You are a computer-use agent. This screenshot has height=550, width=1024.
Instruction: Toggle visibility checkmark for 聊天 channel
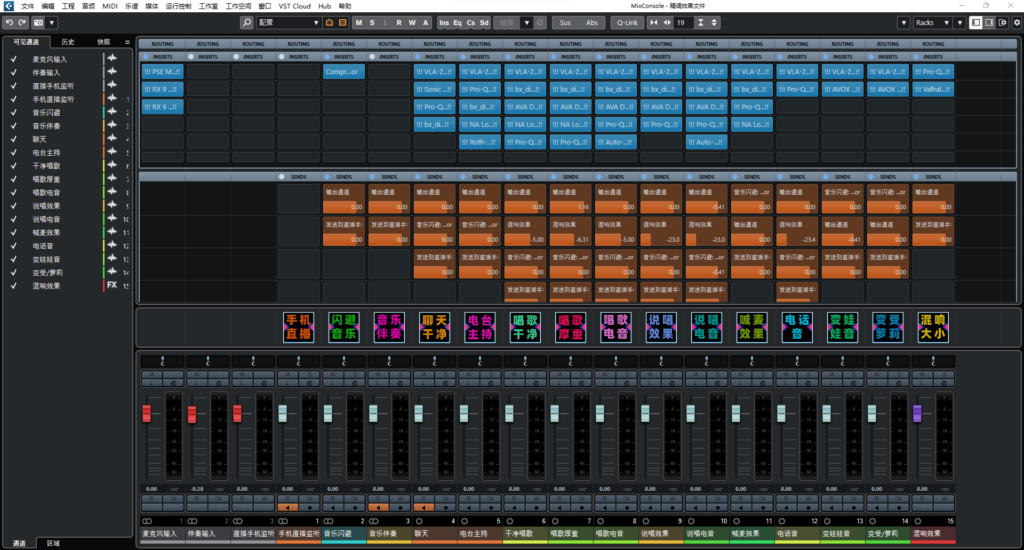click(14, 139)
